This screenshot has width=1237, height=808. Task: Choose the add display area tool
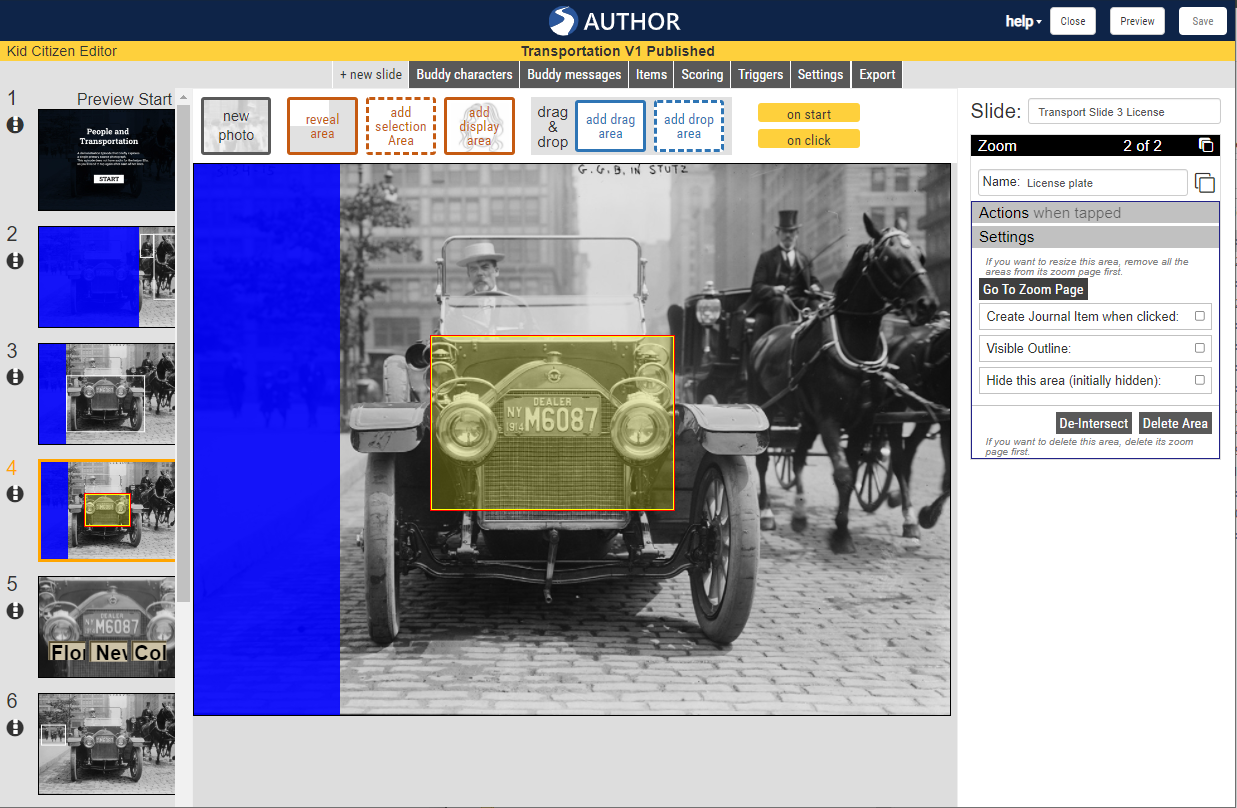(x=479, y=125)
